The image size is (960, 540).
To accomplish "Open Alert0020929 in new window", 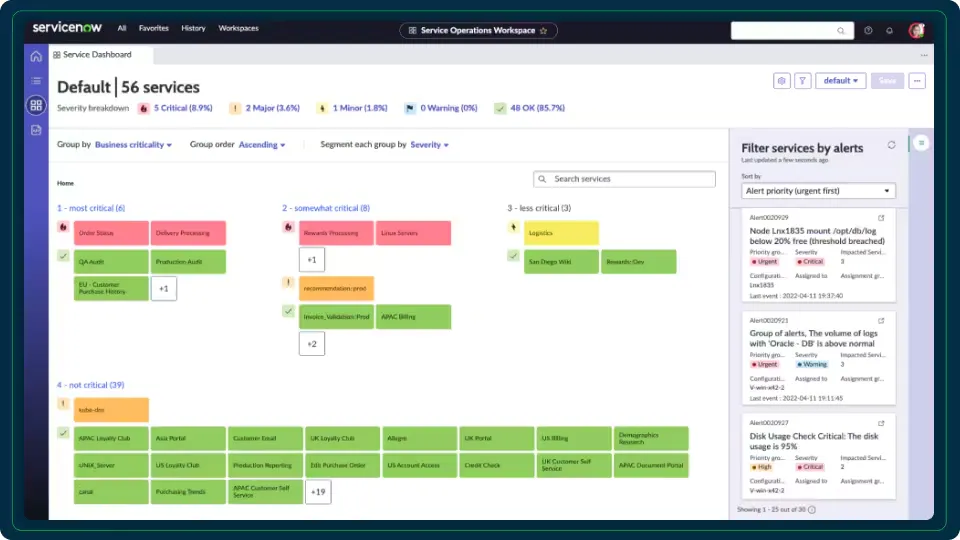I will (x=881, y=217).
